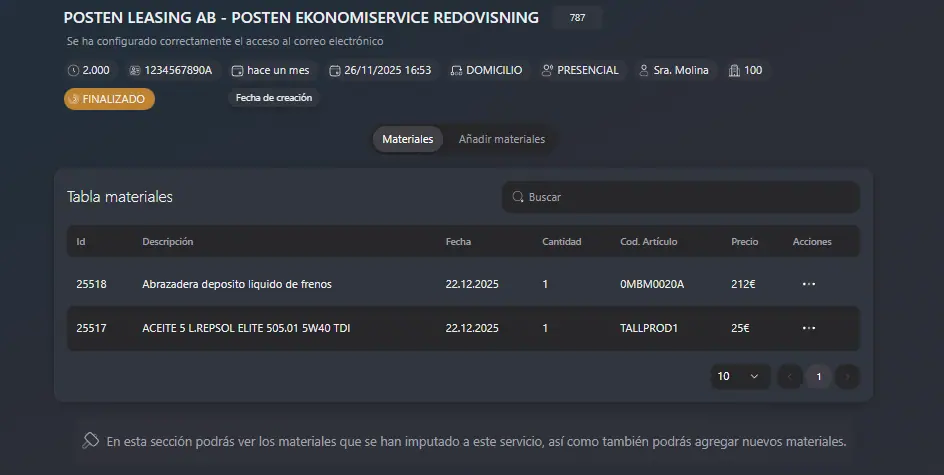944x475 pixels.
Task: Expand the rows-per-page dropdown showing 10
Action: (x=738, y=377)
